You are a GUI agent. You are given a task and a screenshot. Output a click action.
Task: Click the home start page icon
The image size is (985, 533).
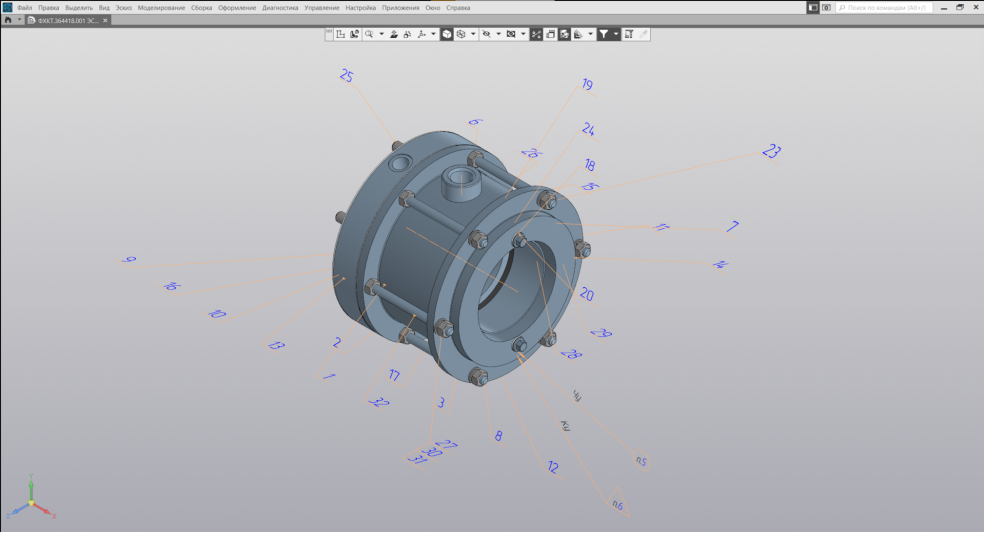pyautogui.click(x=8, y=20)
